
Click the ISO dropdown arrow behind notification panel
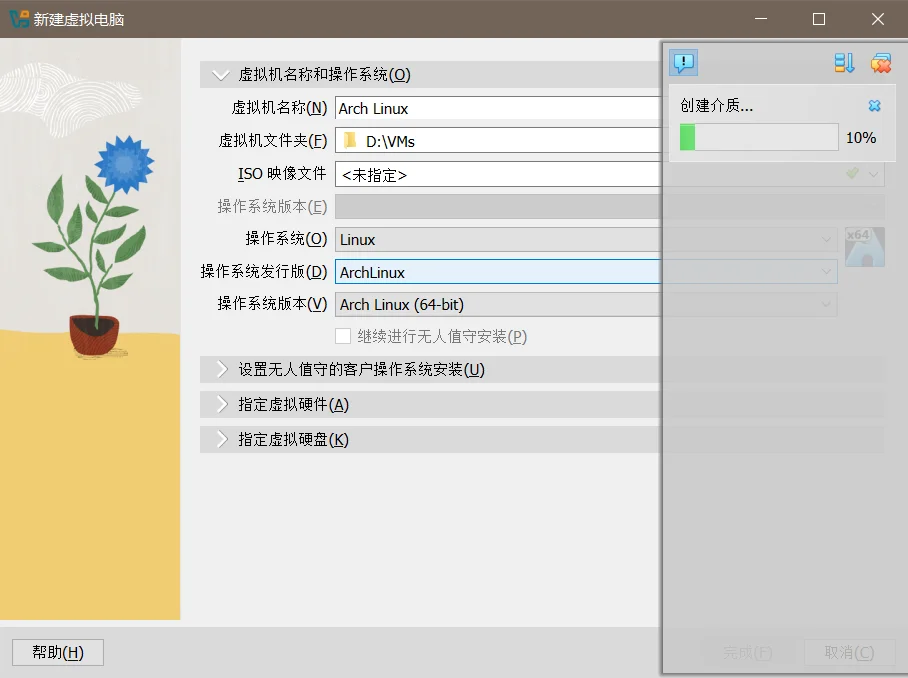click(x=873, y=174)
